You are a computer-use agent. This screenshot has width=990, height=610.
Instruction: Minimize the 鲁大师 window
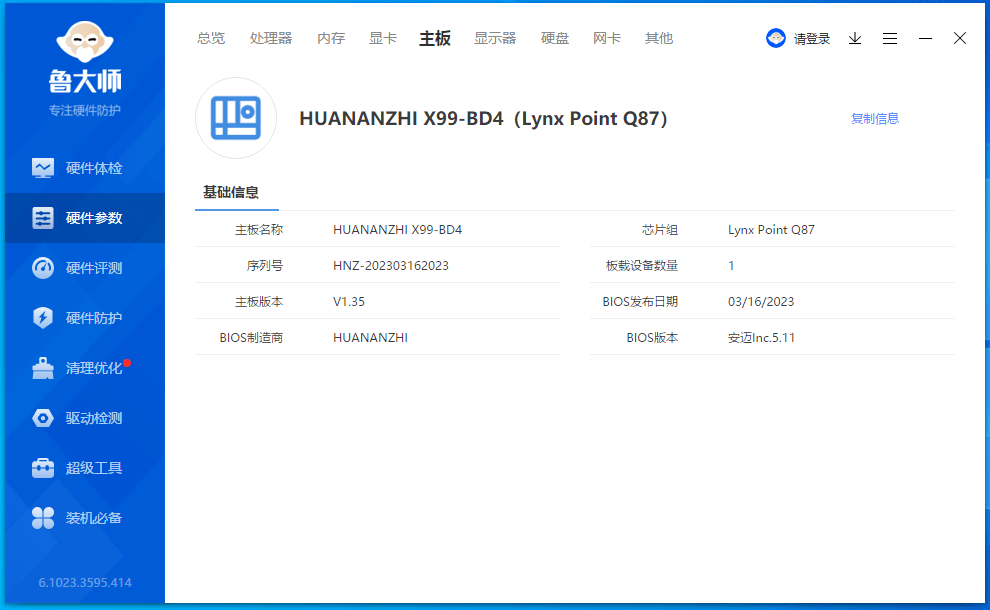(925, 39)
